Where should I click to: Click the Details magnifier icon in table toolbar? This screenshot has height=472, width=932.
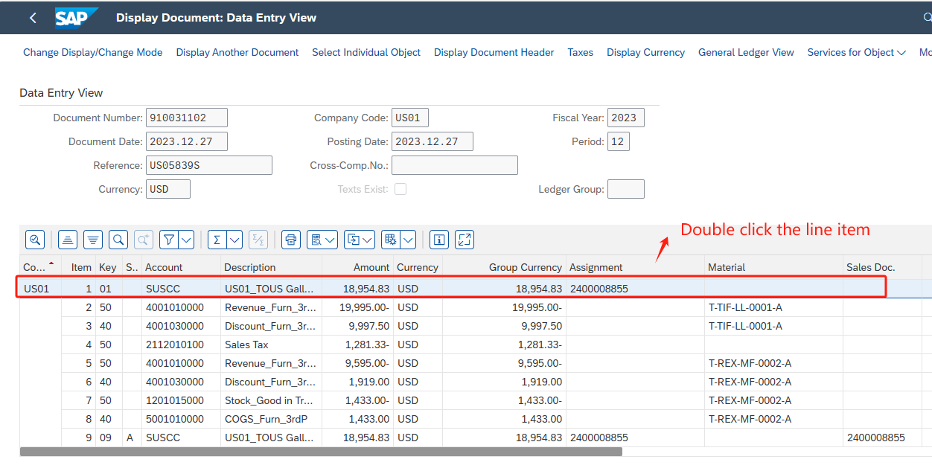coord(35,239)
